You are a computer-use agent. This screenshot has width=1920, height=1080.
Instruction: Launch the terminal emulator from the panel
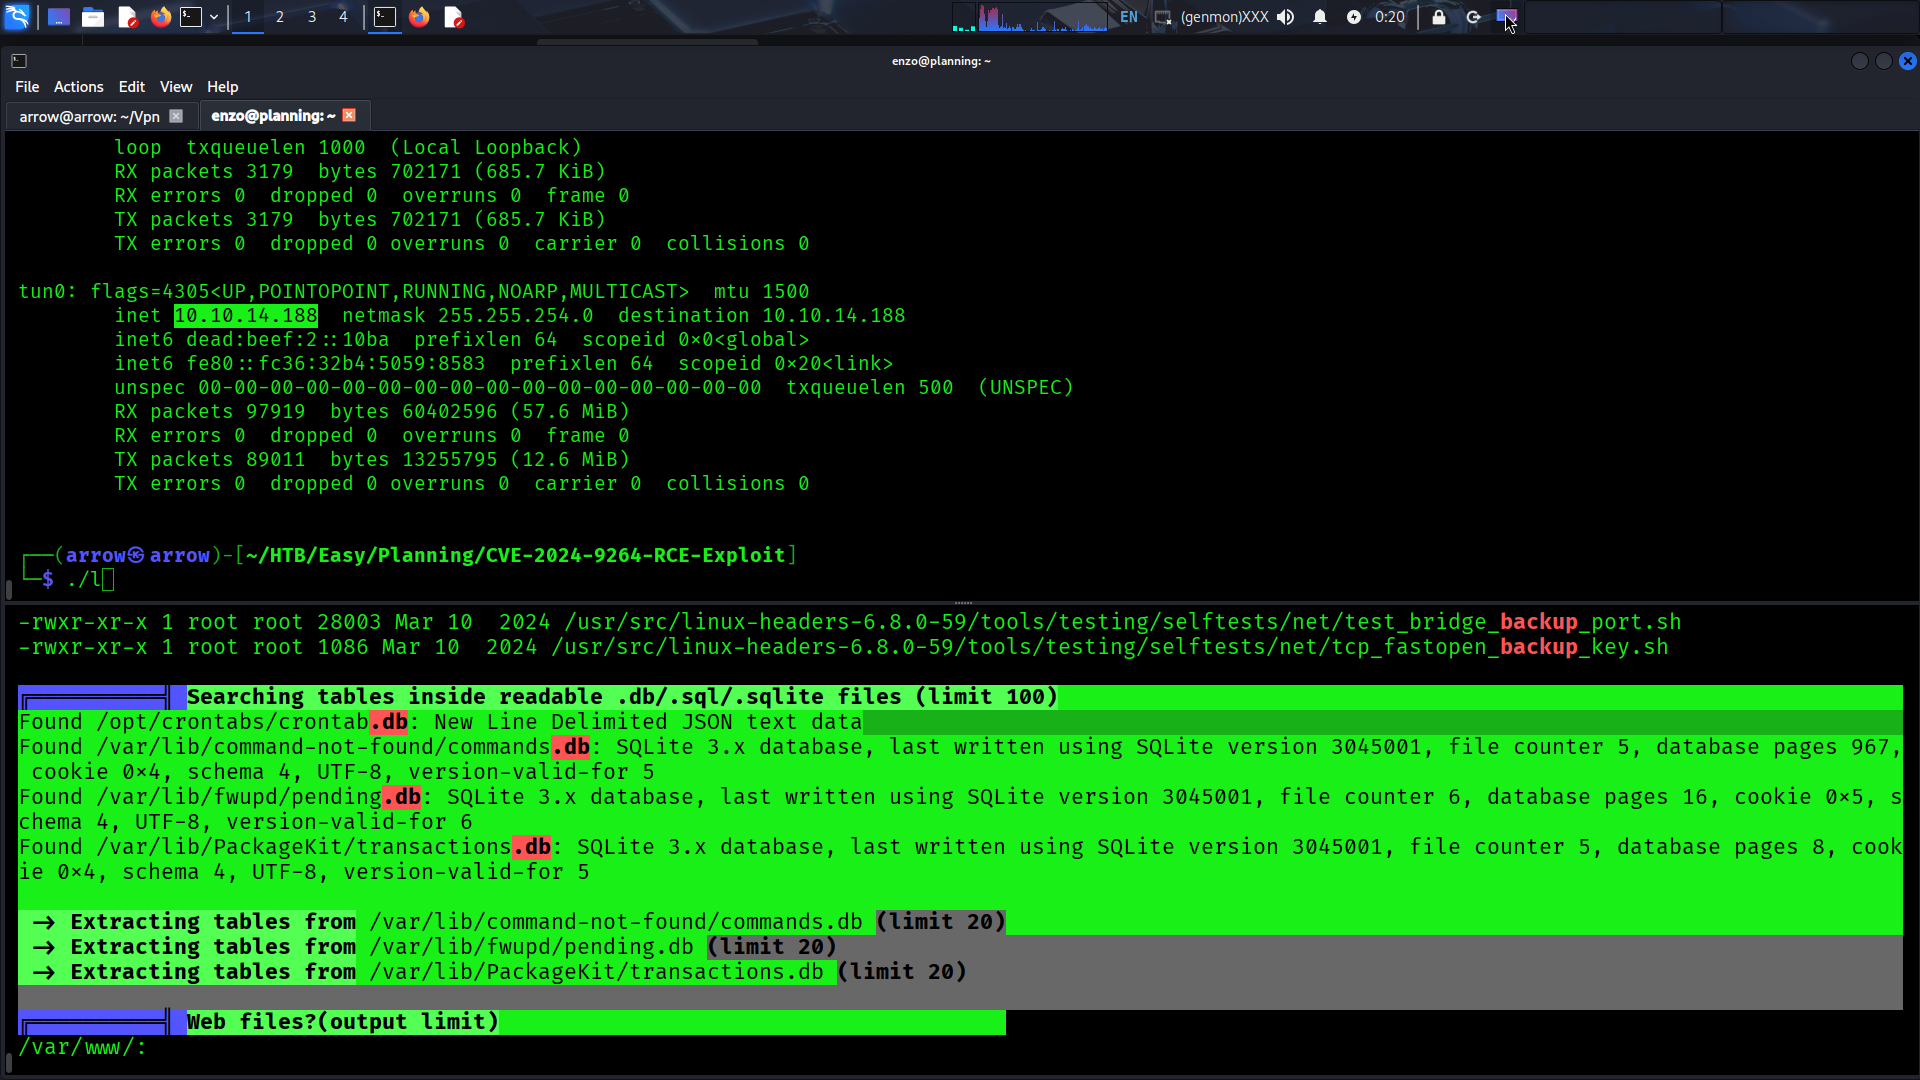(191, 17)
